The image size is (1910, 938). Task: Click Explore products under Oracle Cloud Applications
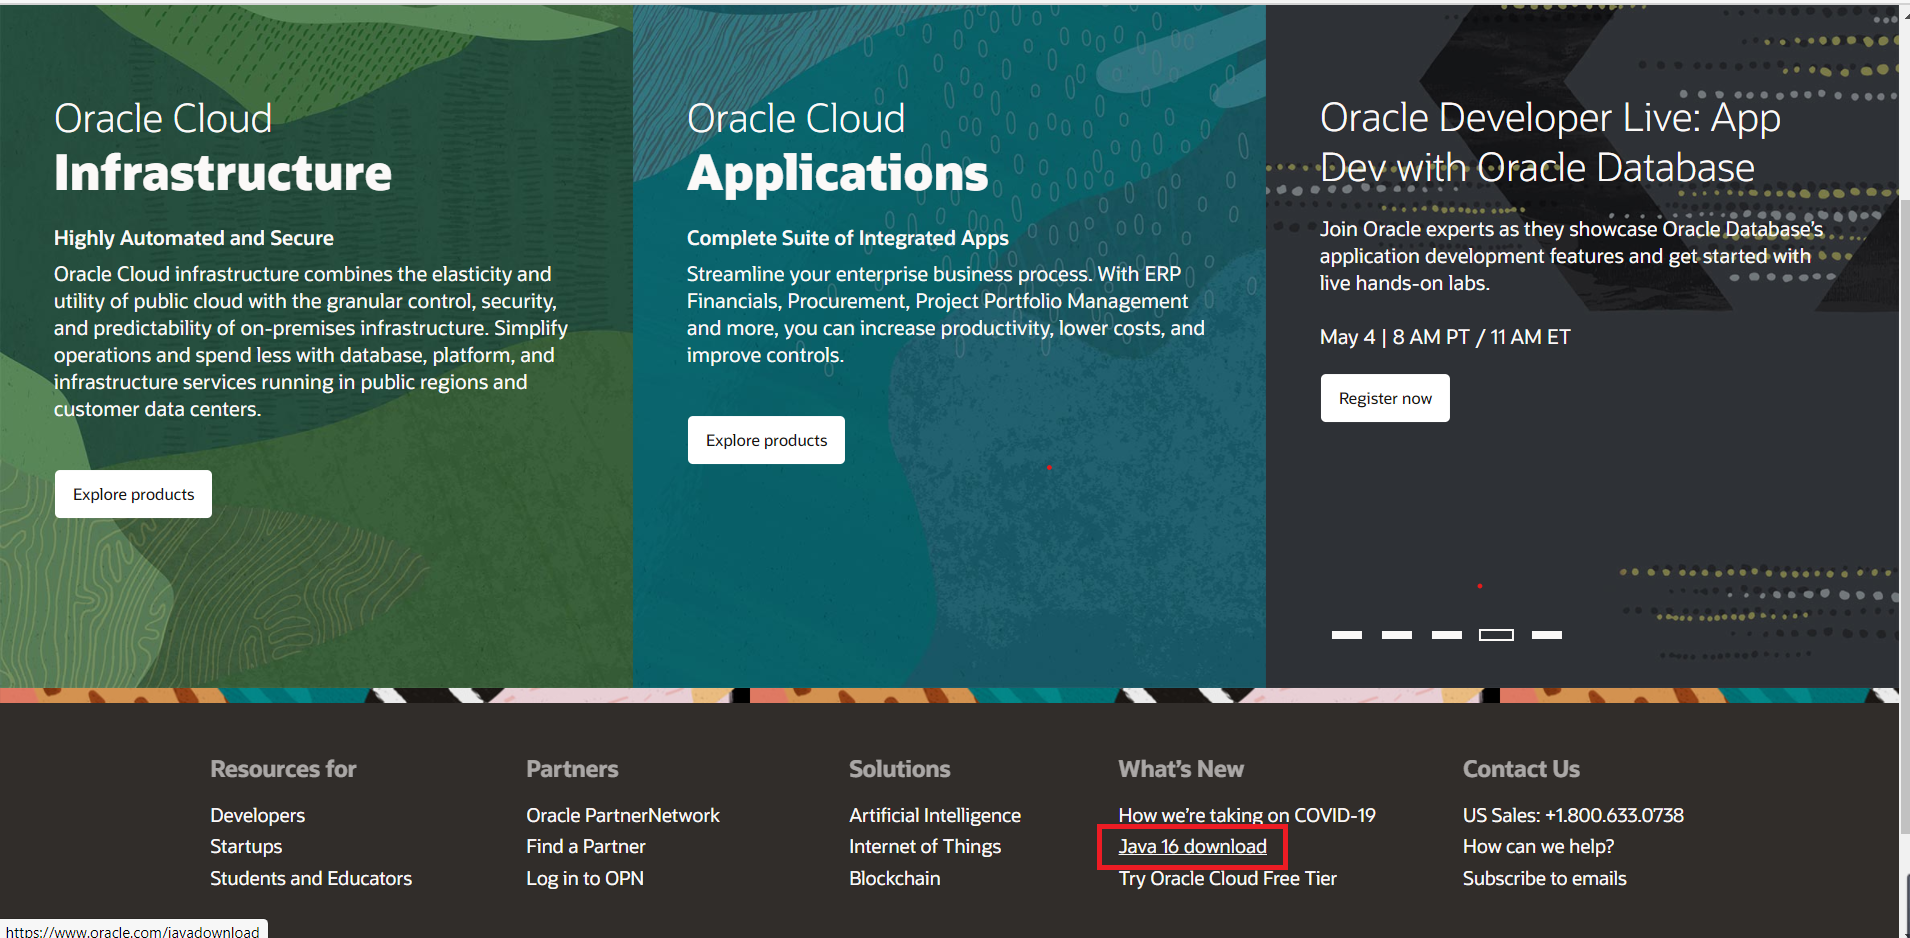pos(766,440)
